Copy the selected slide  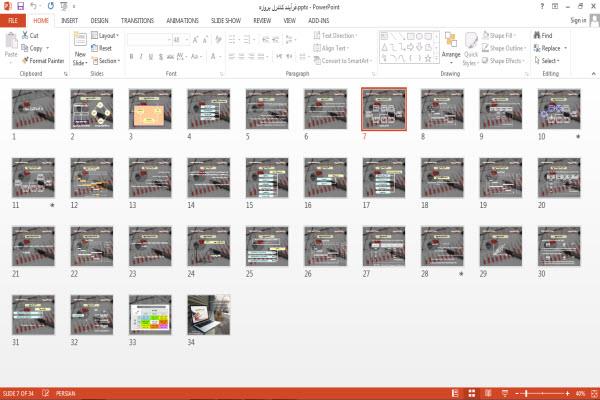[x=32, y=48]
